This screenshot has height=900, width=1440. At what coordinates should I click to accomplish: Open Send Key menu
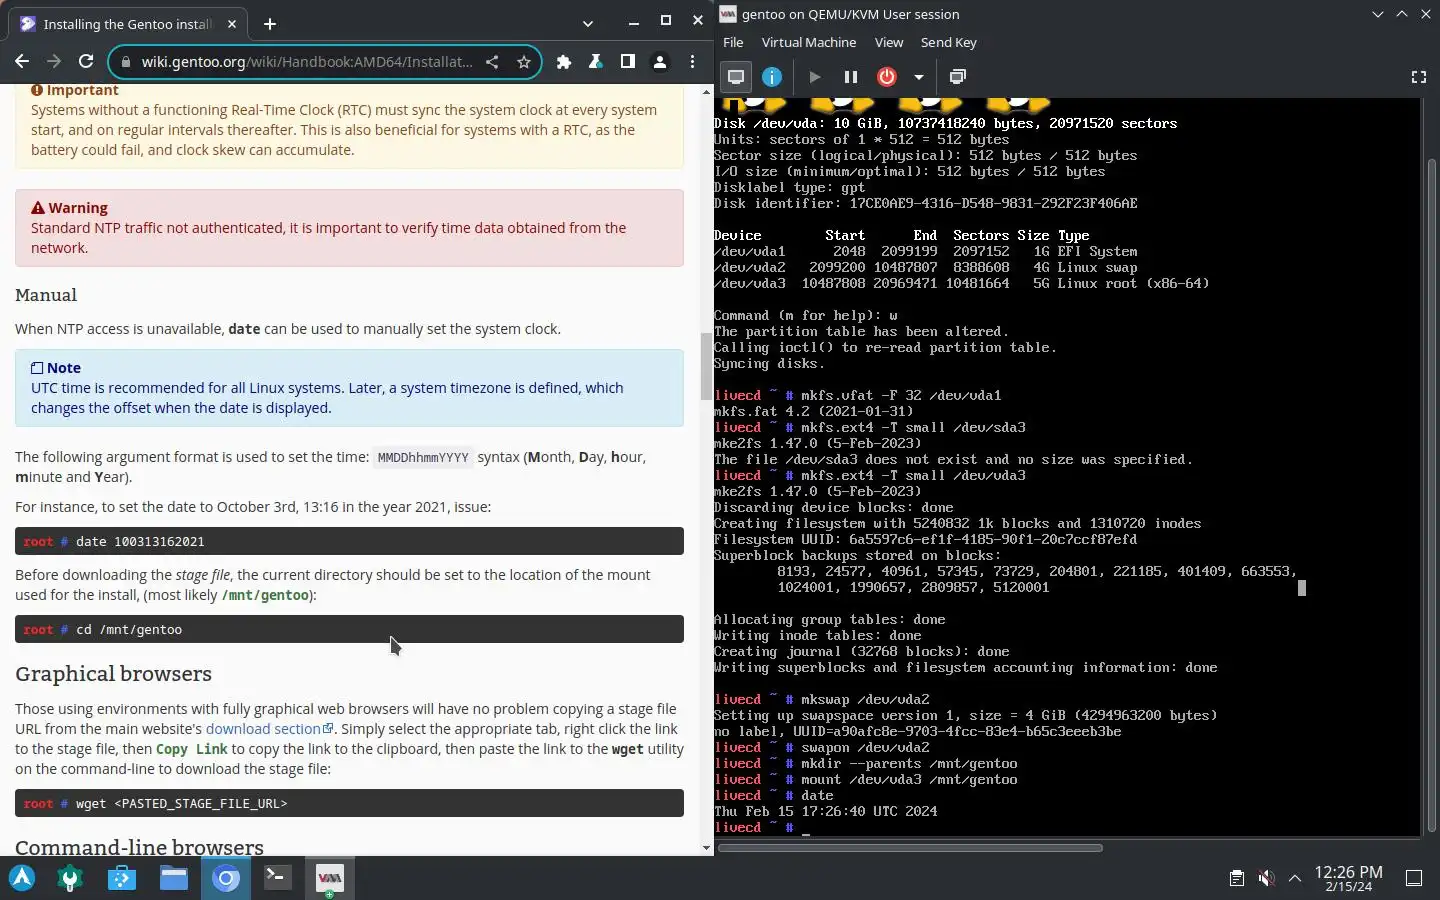948,42
